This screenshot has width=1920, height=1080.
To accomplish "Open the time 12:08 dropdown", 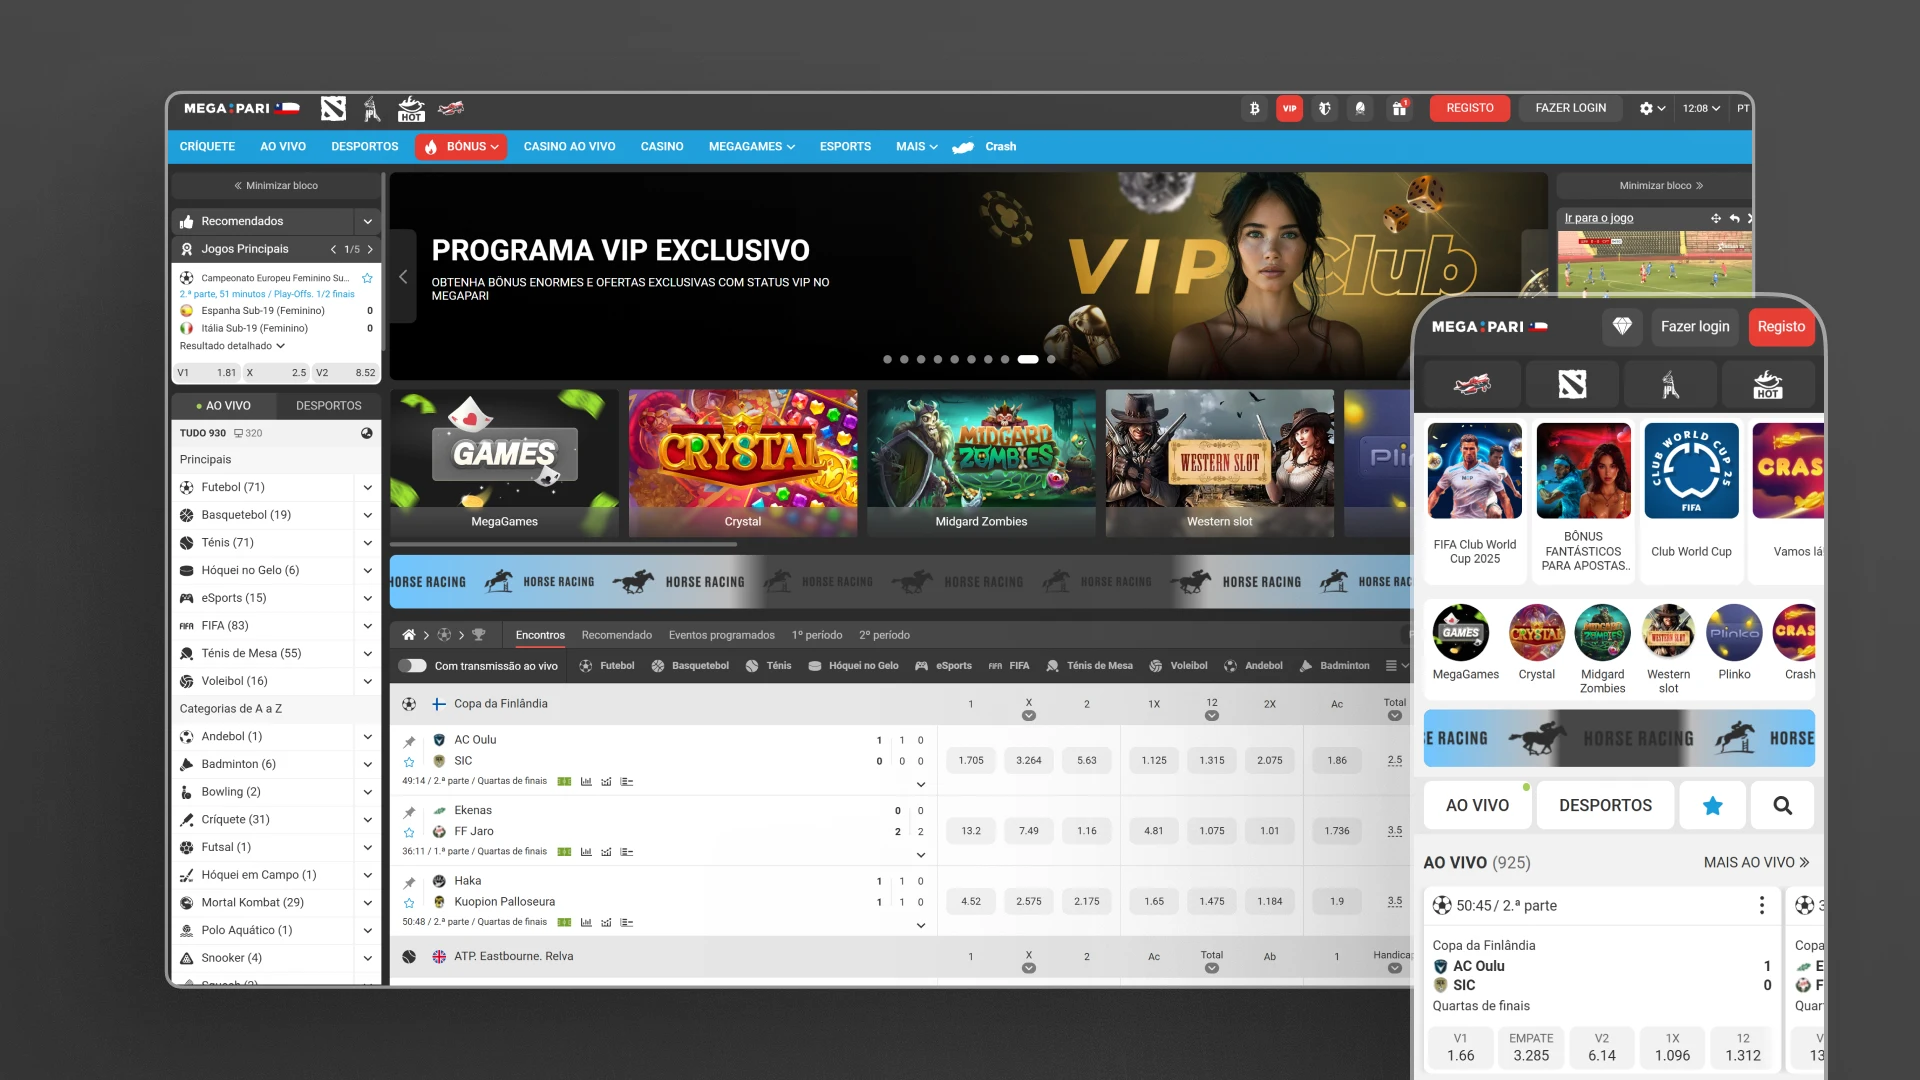I will (x=1700, y=108).
